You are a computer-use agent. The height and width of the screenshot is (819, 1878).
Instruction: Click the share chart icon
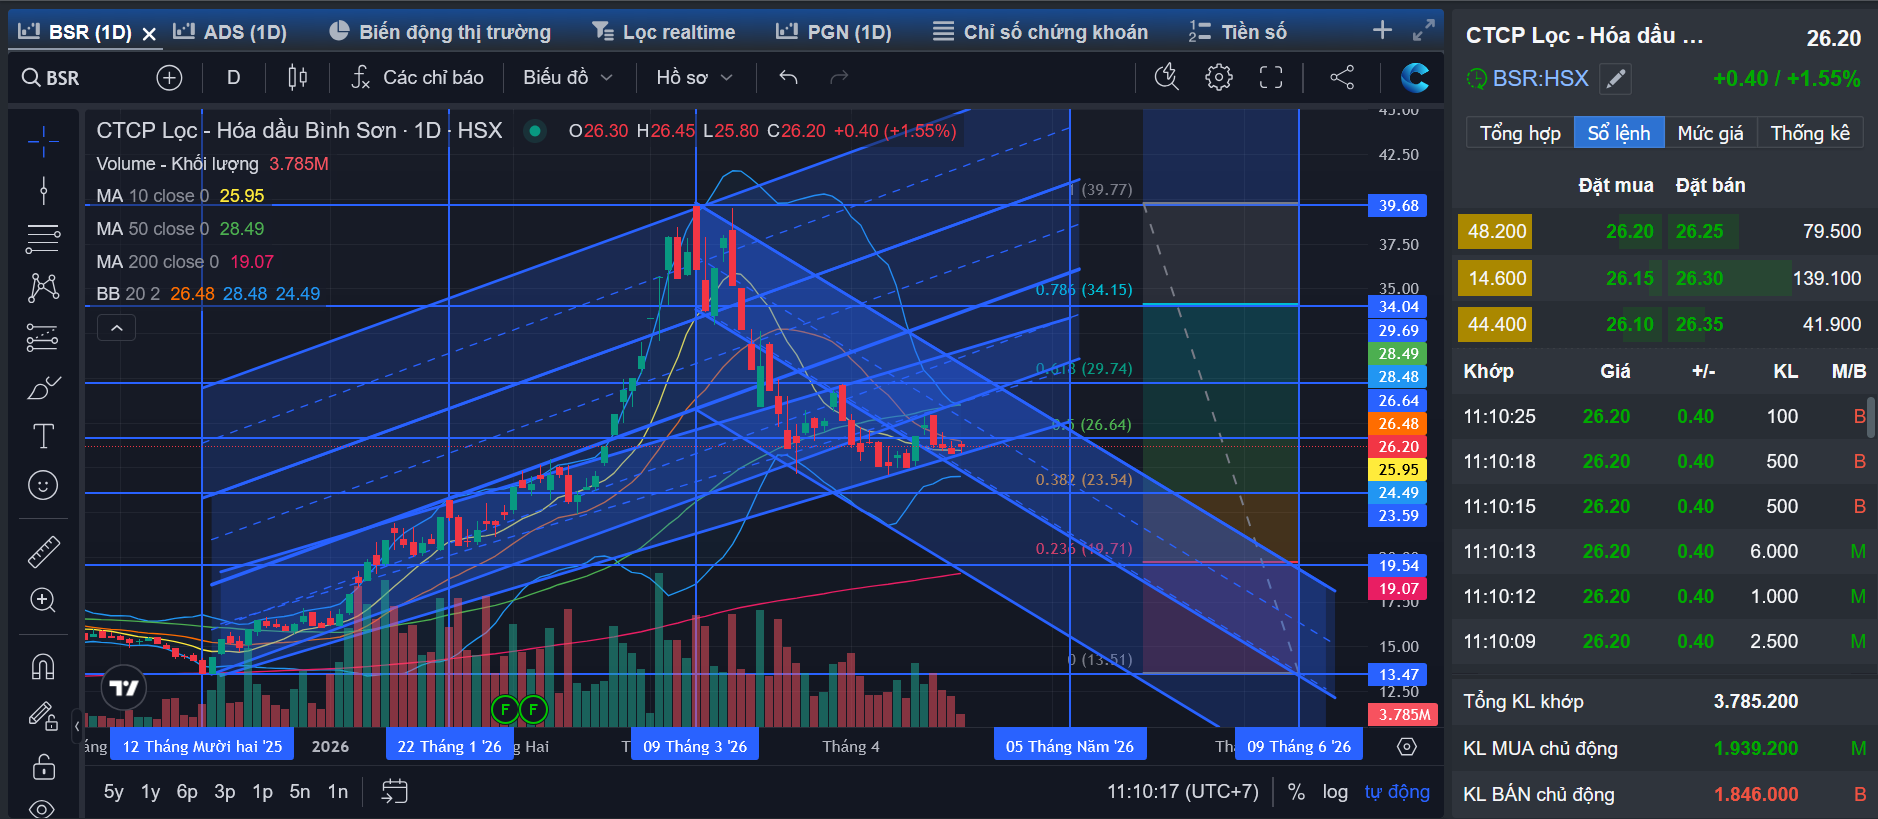click(1342, 77)
